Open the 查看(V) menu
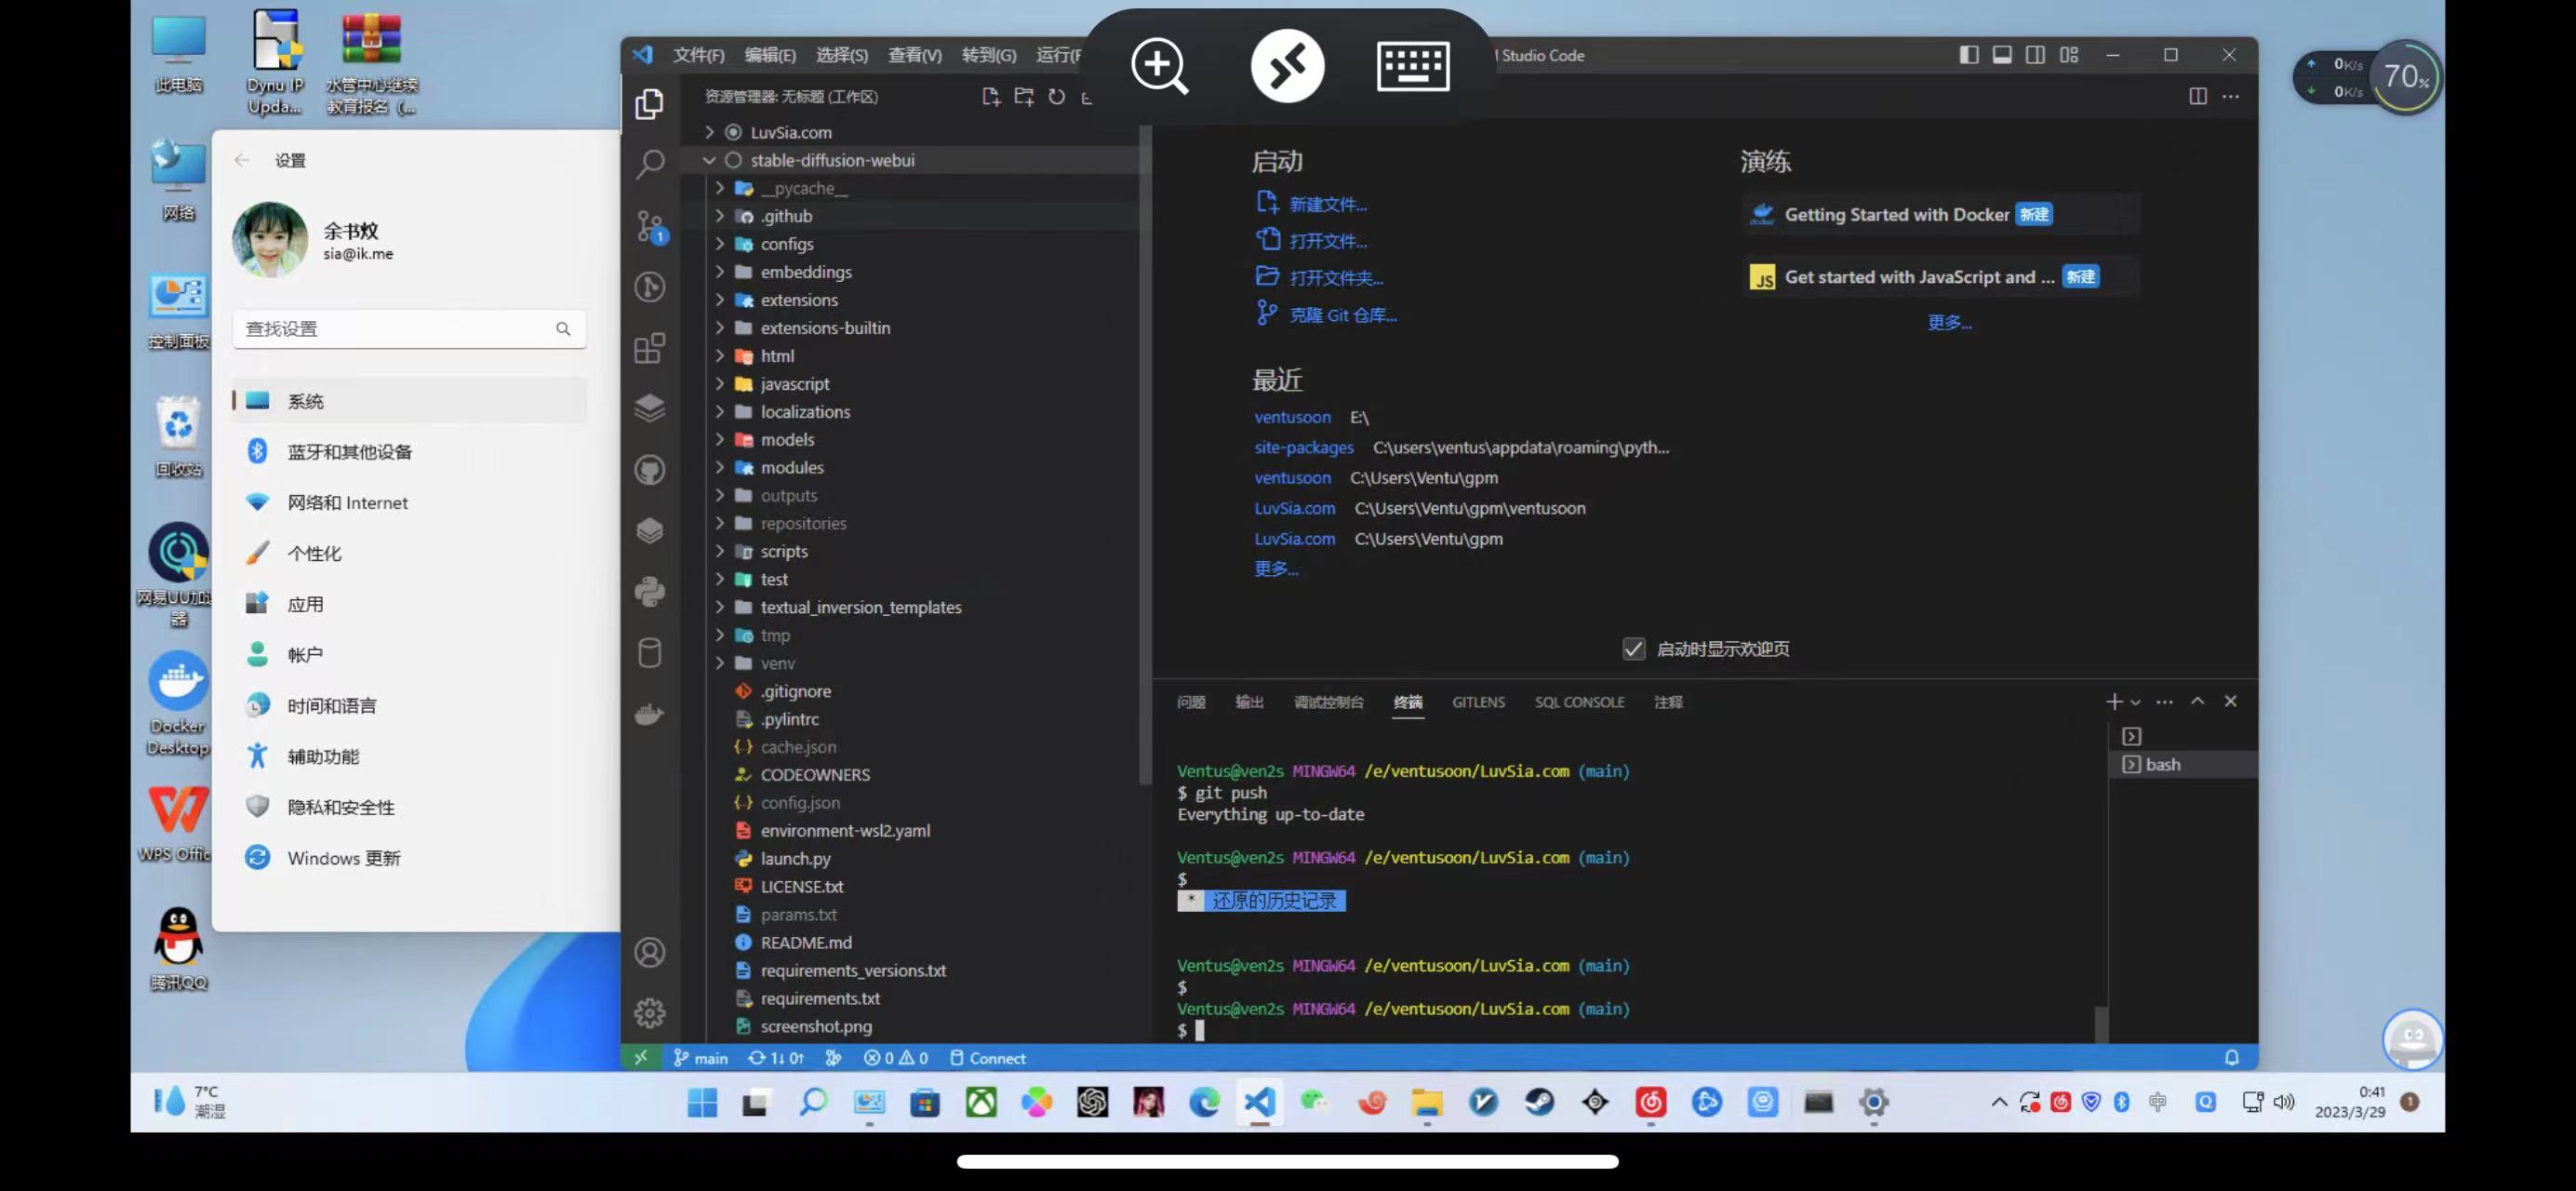Viewport: 2576px width, 1191px height. [915, 55]
